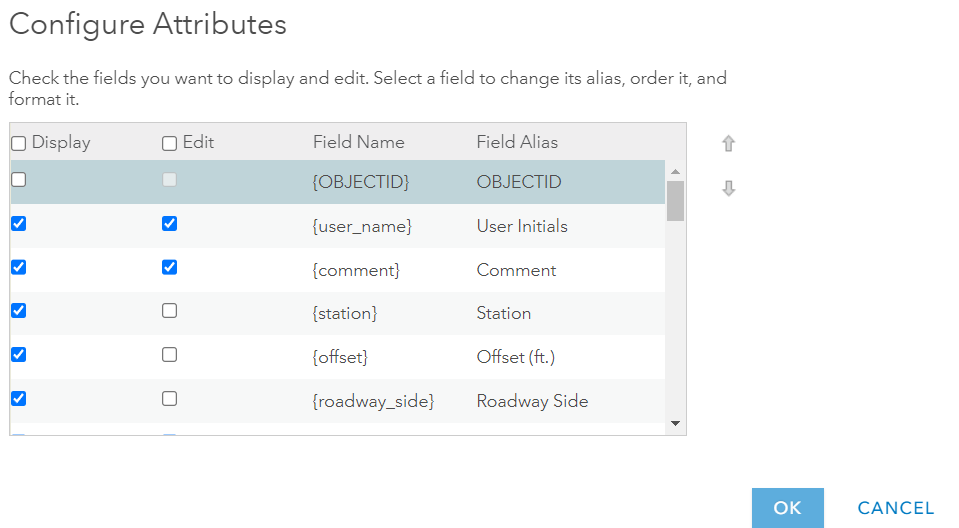Select the Offset (ft.) alias cell
The height and width of the screenshot is (528, 959).
pos(519,357)
